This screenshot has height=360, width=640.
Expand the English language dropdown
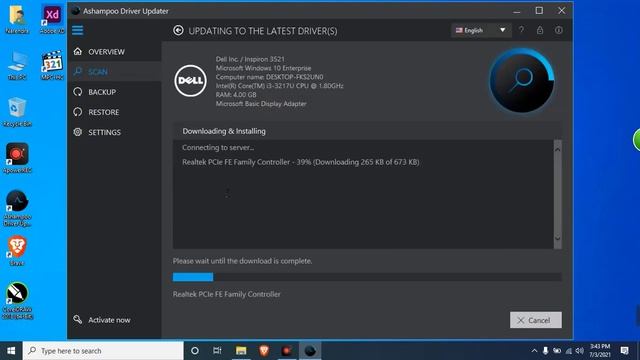coord(481,30)
